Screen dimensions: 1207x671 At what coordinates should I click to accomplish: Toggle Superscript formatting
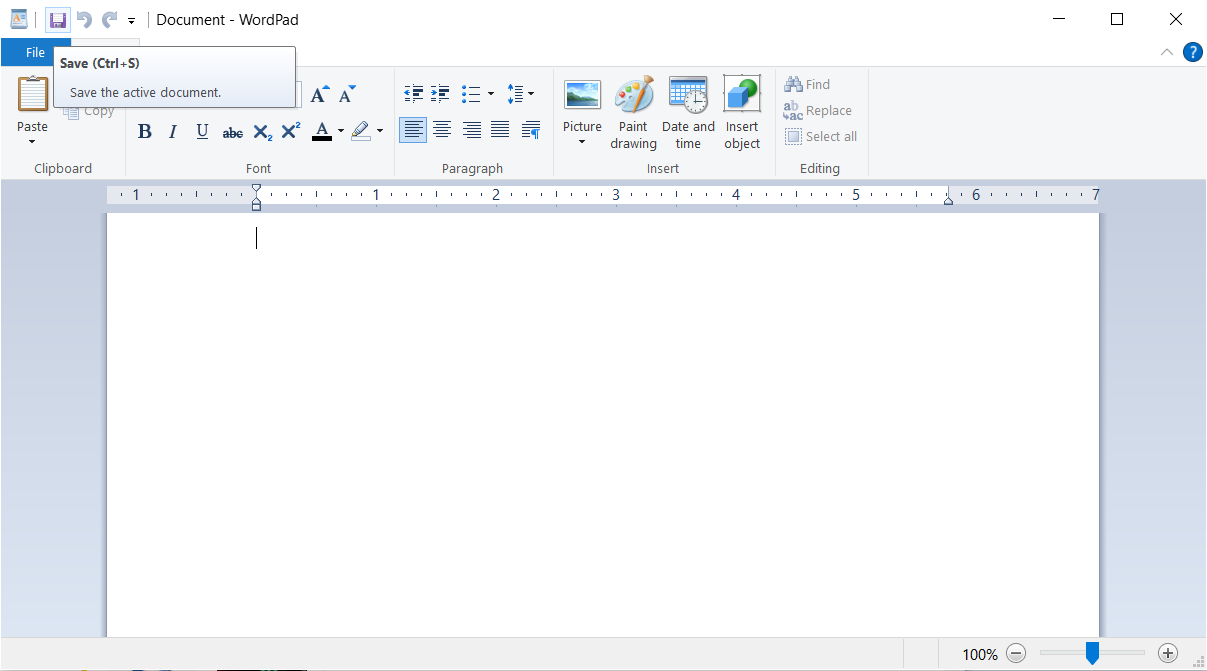(291, 131)
